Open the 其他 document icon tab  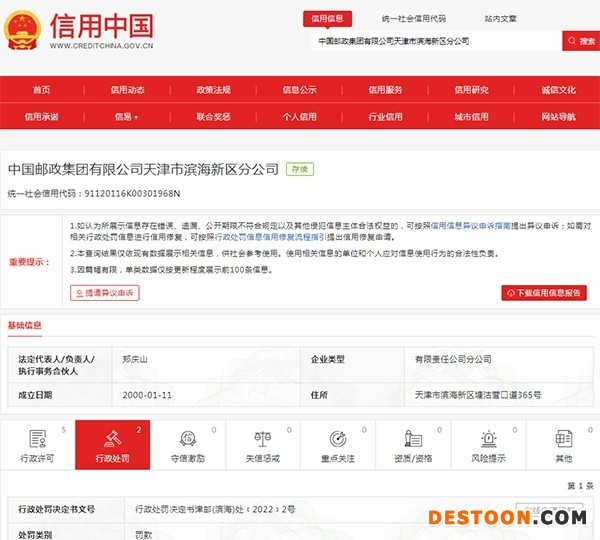[563, 439]
